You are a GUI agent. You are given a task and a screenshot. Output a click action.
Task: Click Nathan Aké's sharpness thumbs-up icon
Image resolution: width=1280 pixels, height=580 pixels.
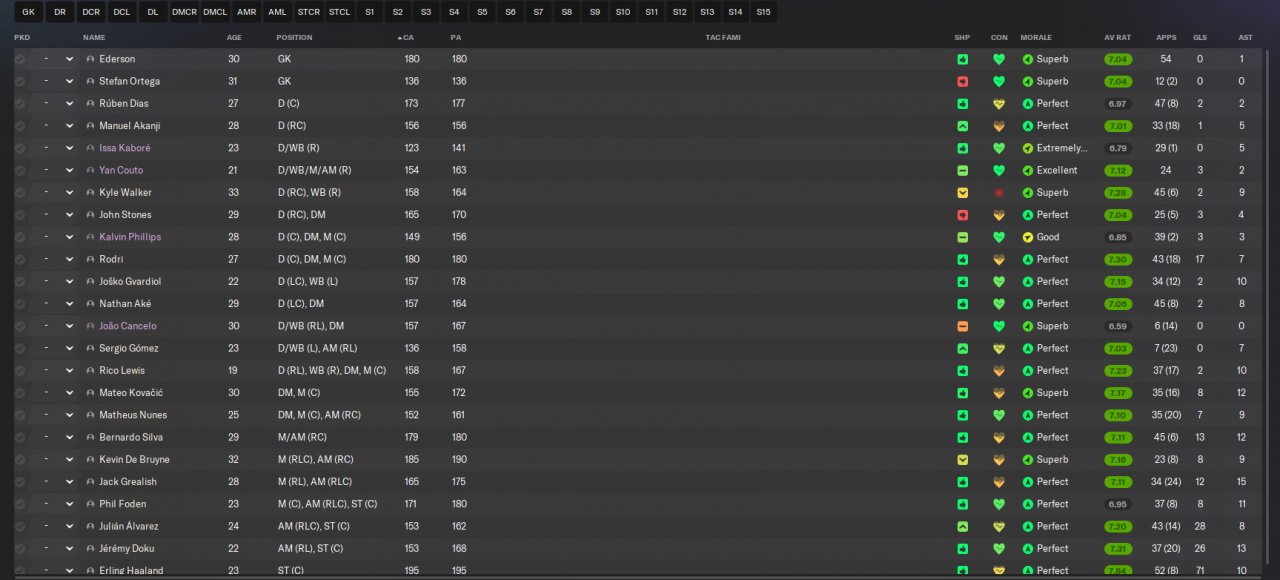pyautogui.click(x=962, y=304)
